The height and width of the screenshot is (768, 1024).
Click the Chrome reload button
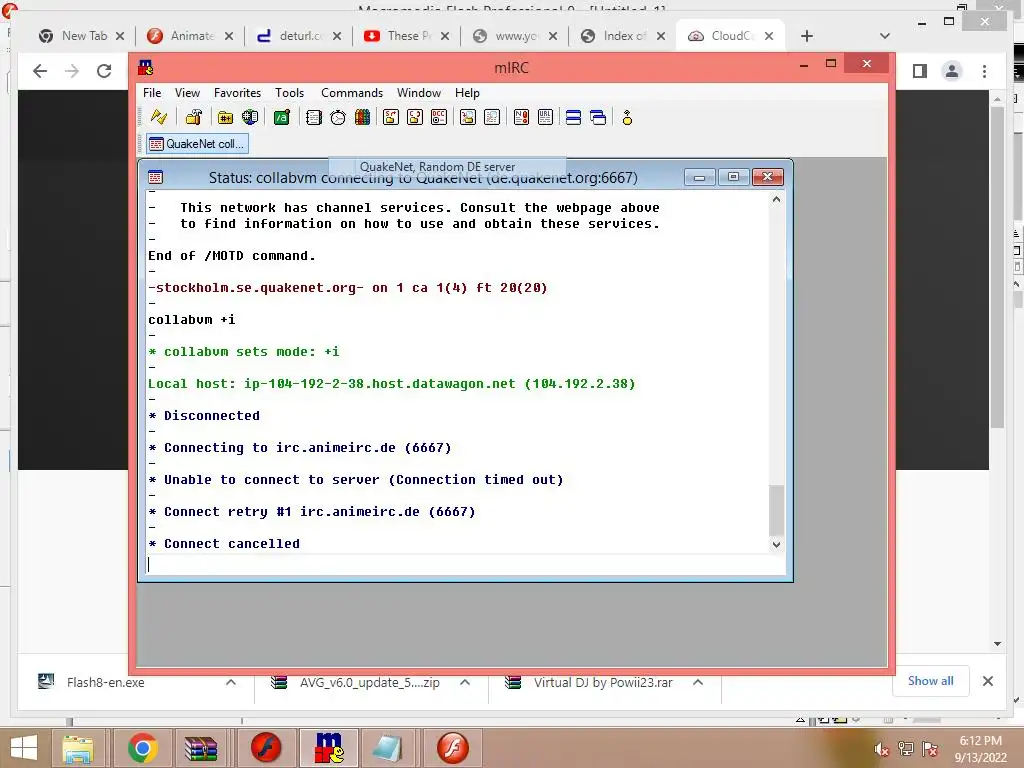tap(104, 71)
